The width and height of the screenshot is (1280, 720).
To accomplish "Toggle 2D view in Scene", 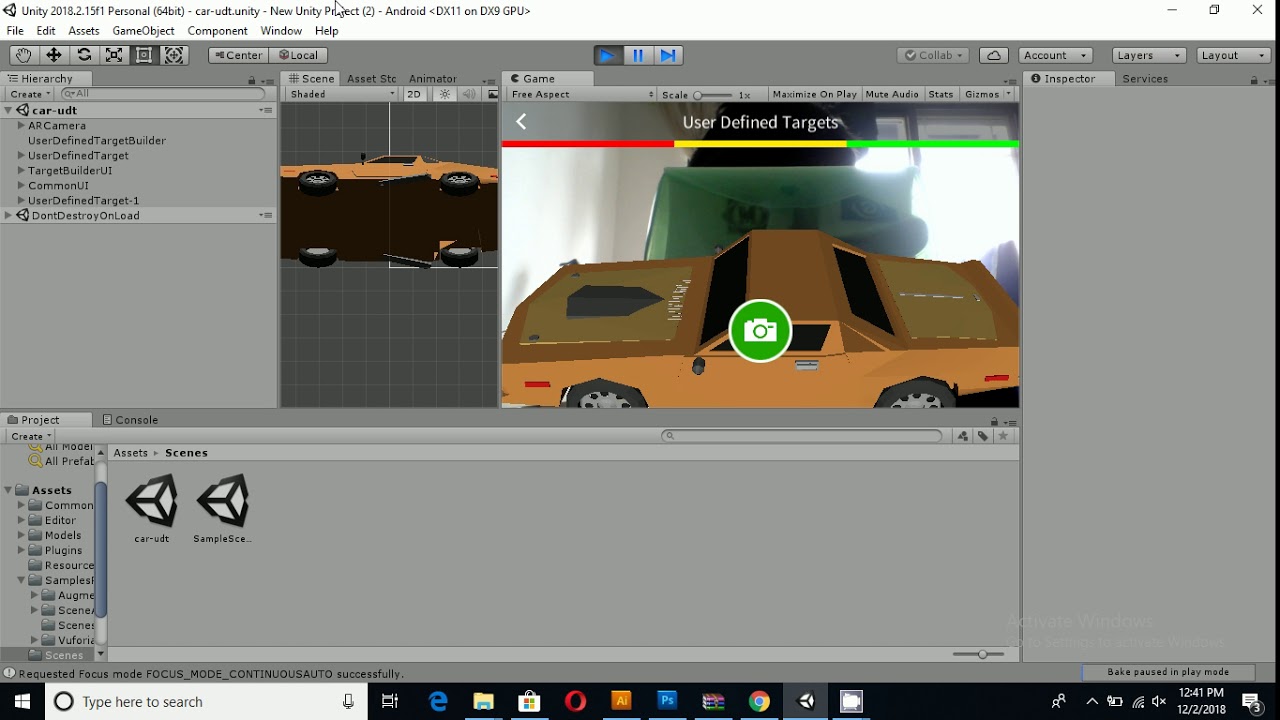I will click(x=414, y=94).
